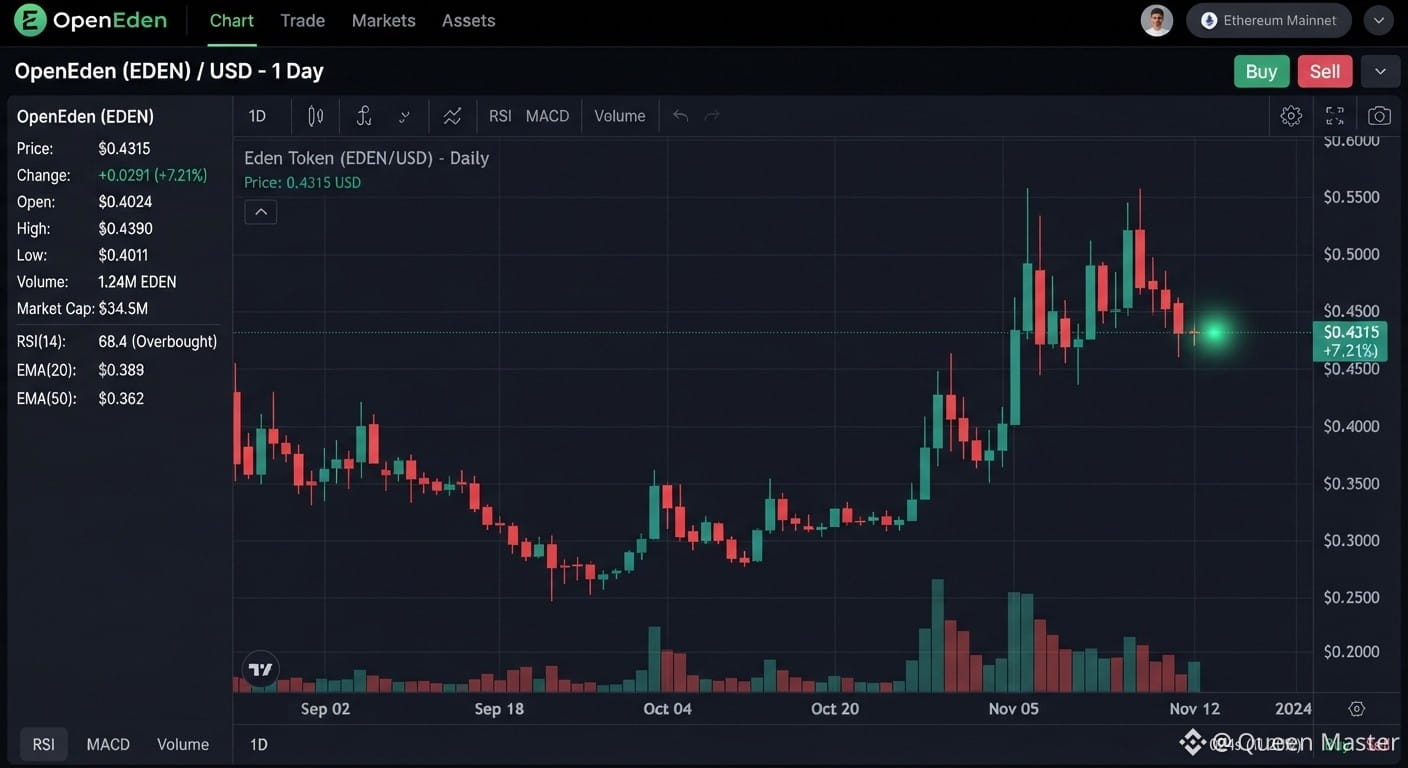Open the user profile avatar
The image size is (1408, 768).
(1157, 20)
